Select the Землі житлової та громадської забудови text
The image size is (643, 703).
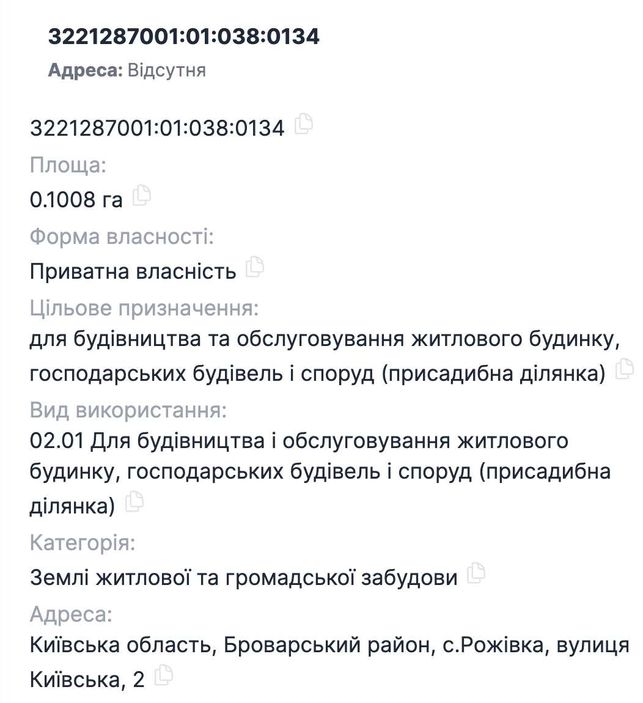pos(243,577)
